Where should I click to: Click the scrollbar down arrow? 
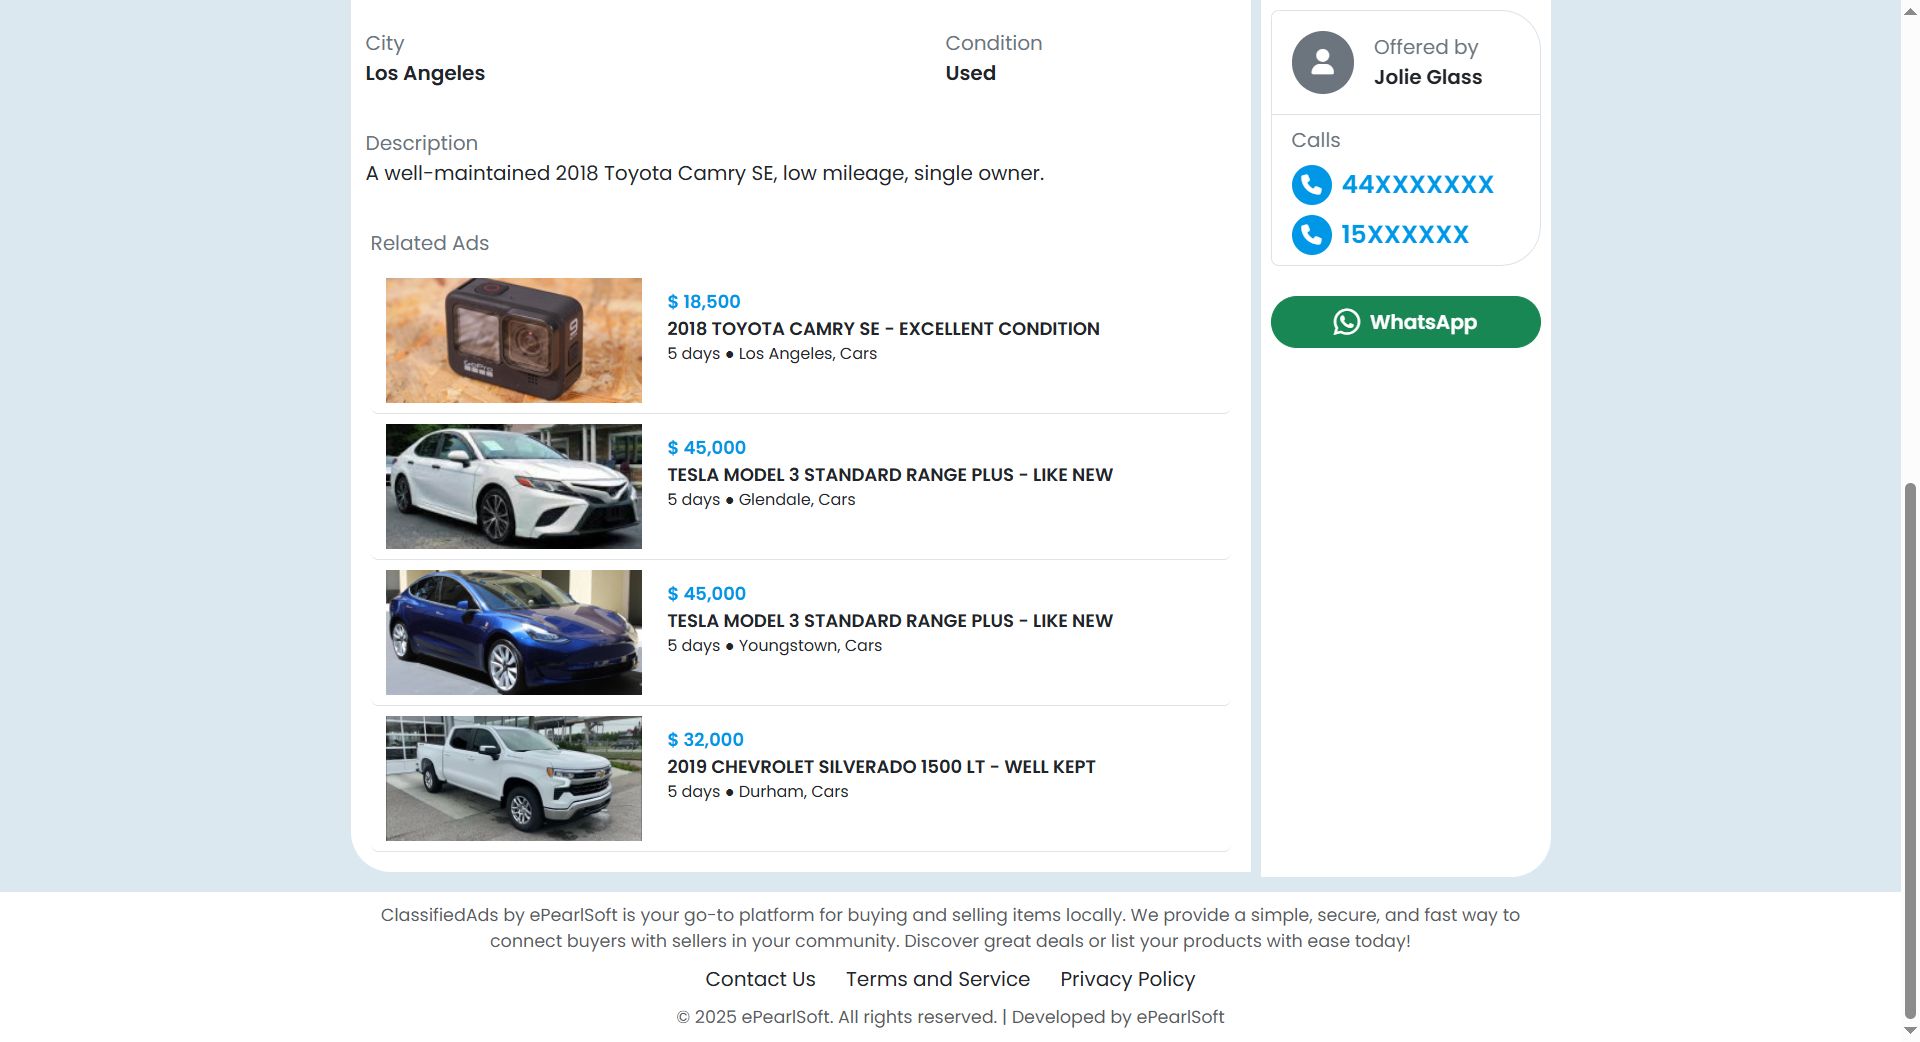click(1910, 1031)
